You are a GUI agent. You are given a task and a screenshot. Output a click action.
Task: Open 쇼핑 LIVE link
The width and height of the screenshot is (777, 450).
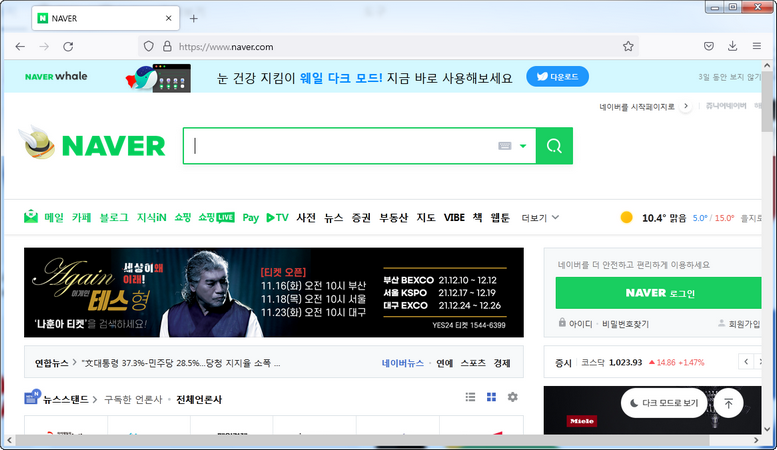pyautogui.click(x=217, y=218)
